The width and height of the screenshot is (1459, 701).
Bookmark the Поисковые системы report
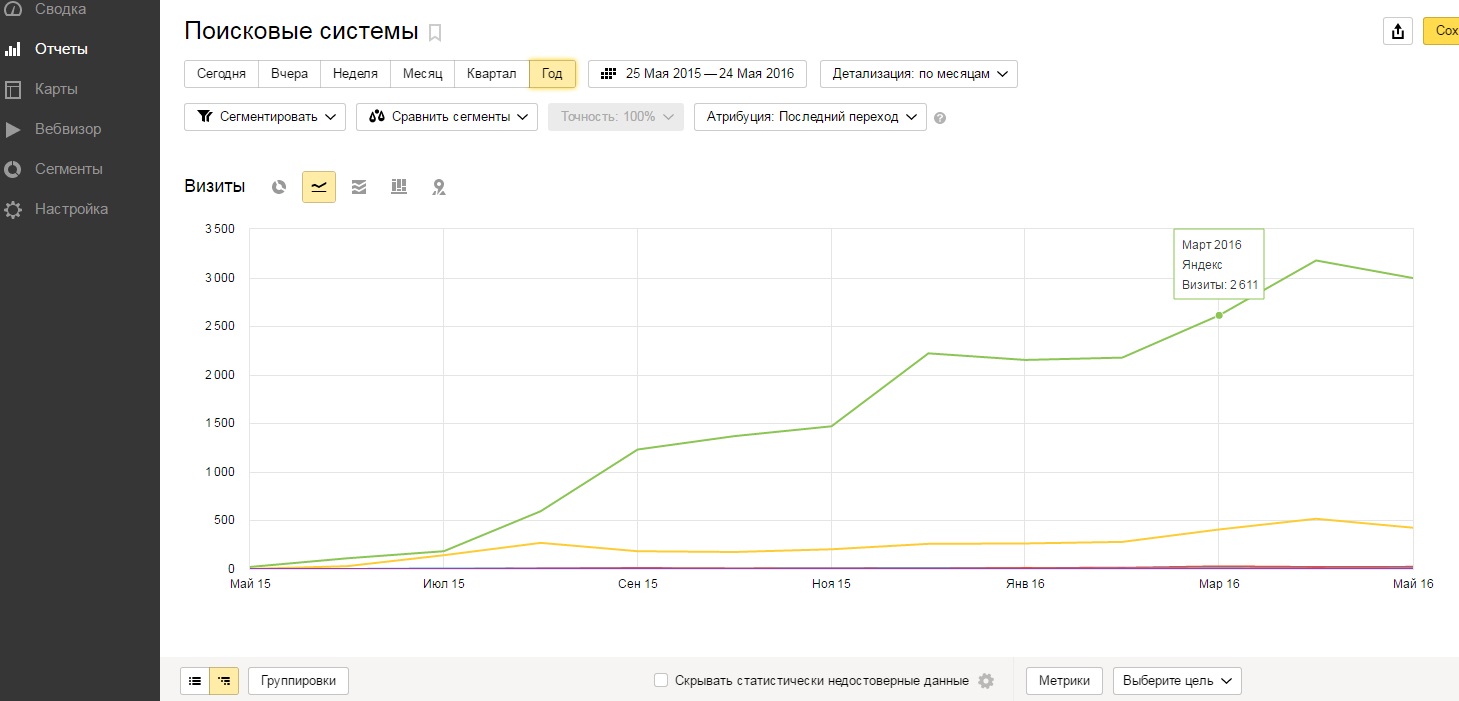[435, 33]
